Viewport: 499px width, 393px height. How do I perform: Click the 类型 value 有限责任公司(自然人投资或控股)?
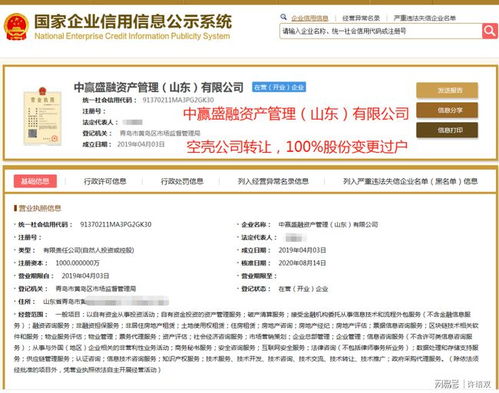coord(89,250)
